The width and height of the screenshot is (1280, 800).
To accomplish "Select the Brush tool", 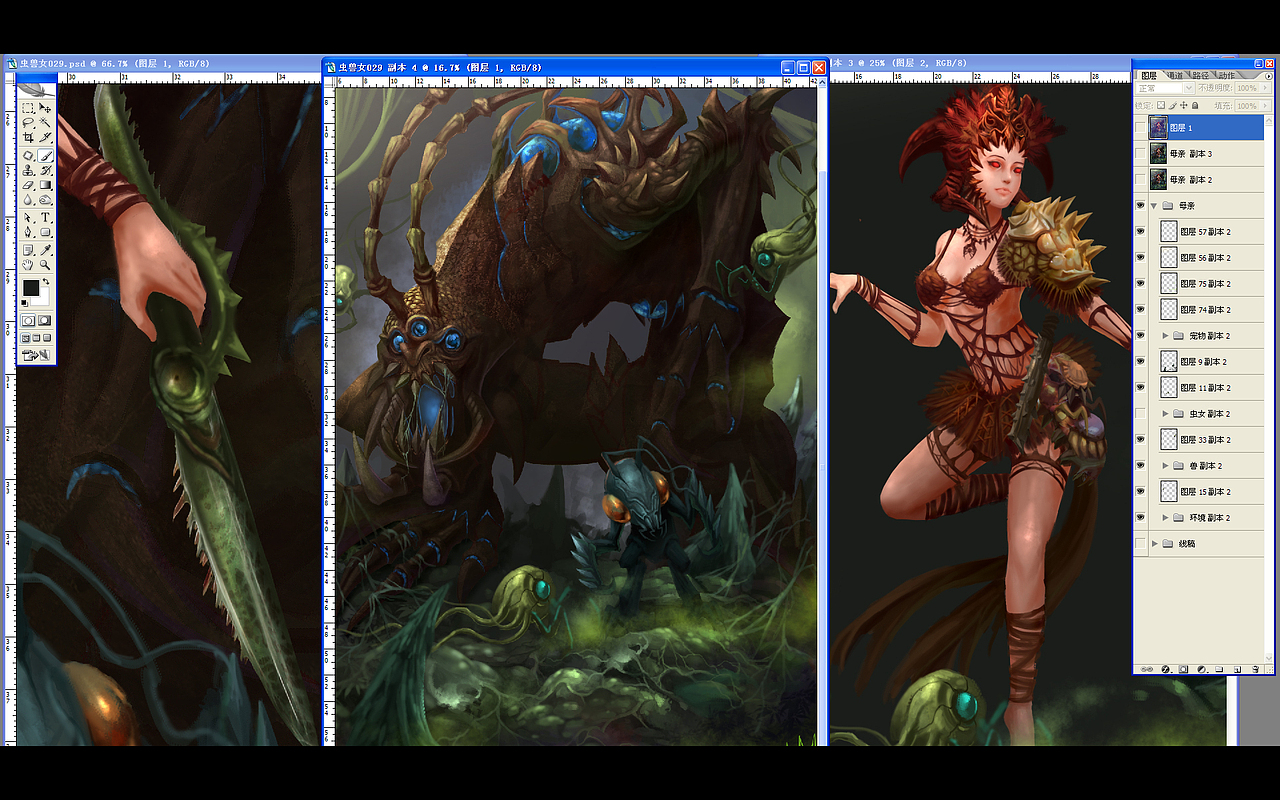I will [45, 156].
